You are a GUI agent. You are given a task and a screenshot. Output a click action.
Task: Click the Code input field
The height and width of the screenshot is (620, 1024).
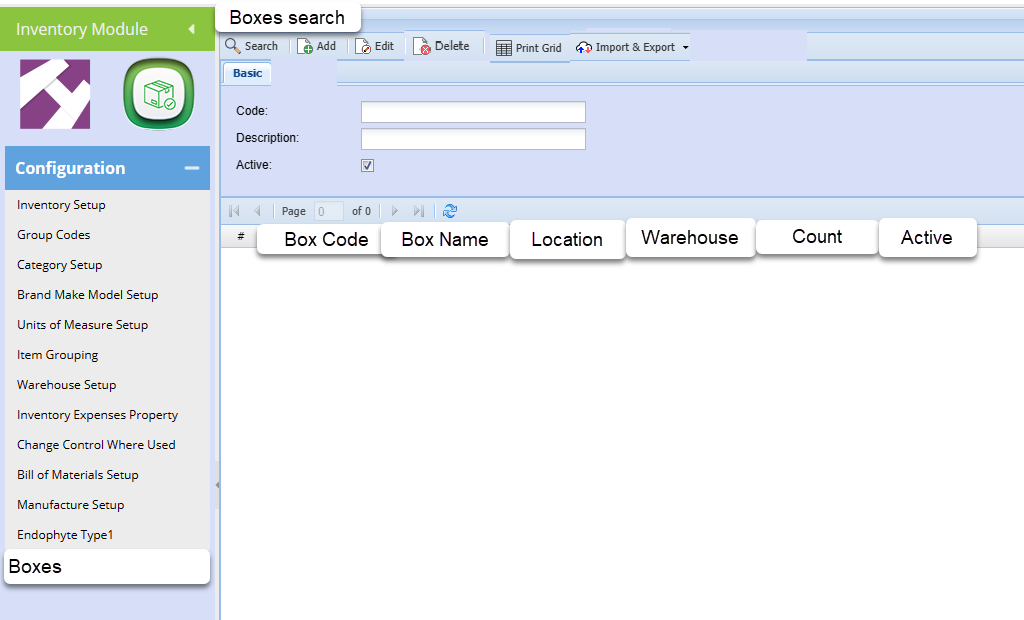click(x=473, y=112)
